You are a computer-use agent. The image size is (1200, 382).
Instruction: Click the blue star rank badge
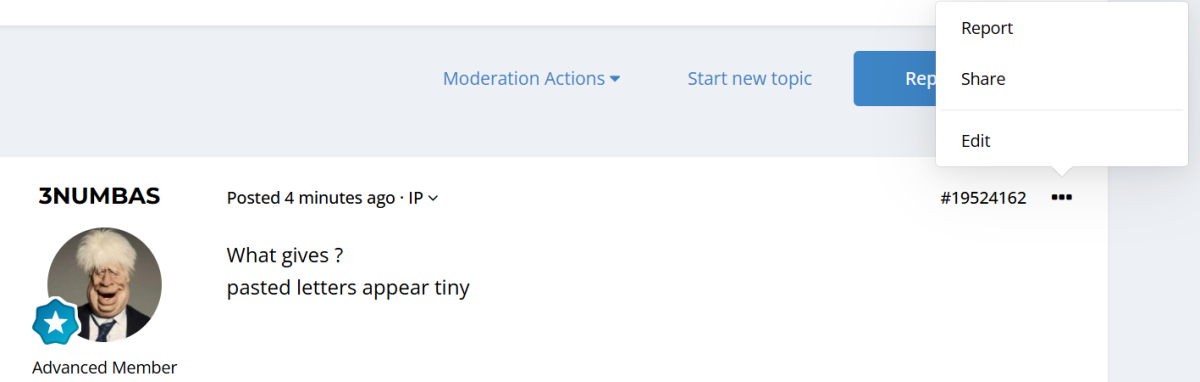point(55,322)
